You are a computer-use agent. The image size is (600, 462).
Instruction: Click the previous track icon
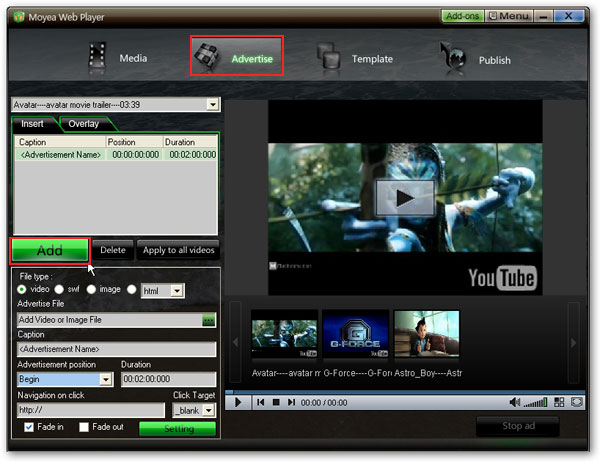261,402
